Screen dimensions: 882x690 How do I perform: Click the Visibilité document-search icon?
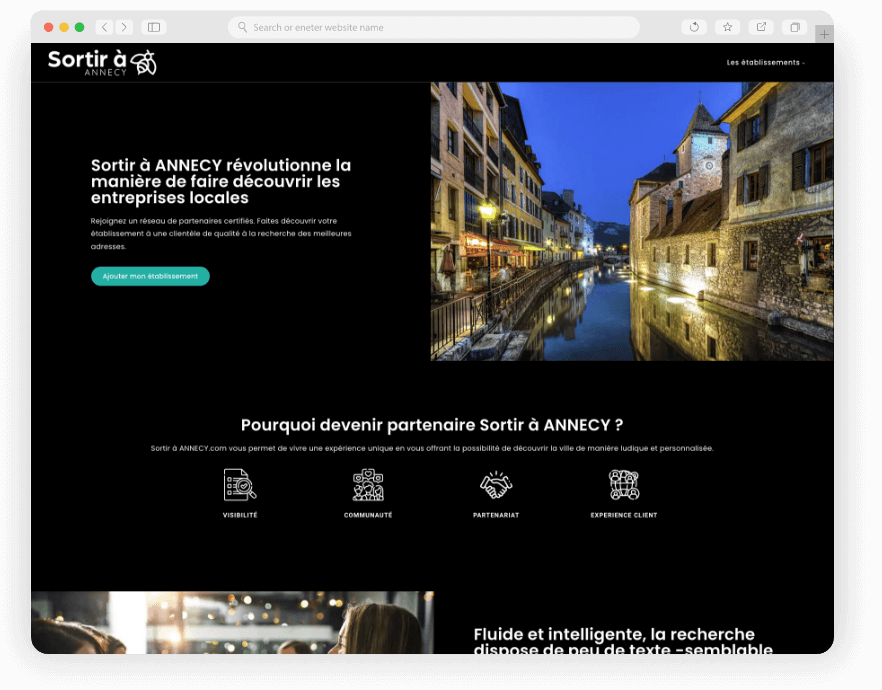click(x=240, y=485)
